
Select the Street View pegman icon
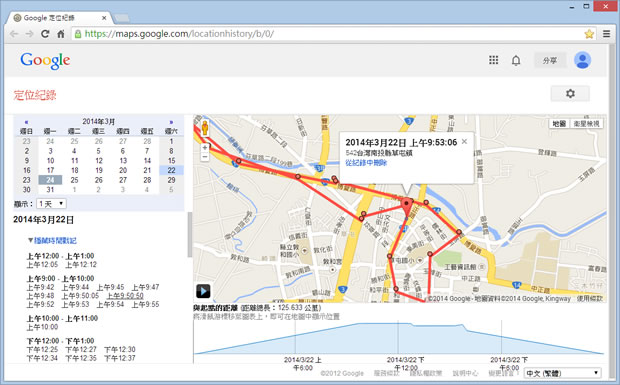click(x=204, y=128)
